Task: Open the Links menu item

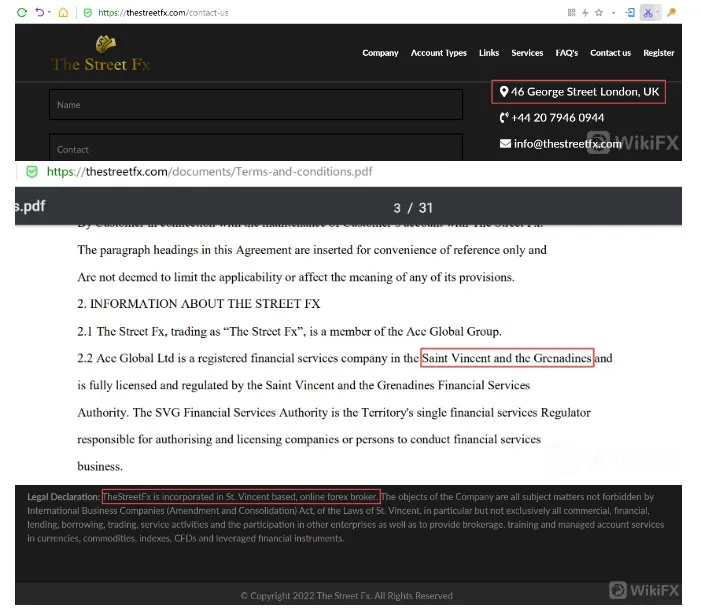Action: click(x=489, y=53)
